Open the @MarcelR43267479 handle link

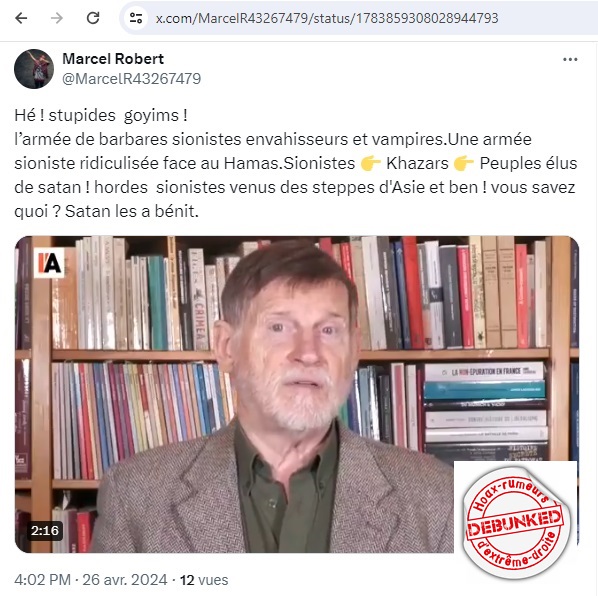click(x=132, y=79)
